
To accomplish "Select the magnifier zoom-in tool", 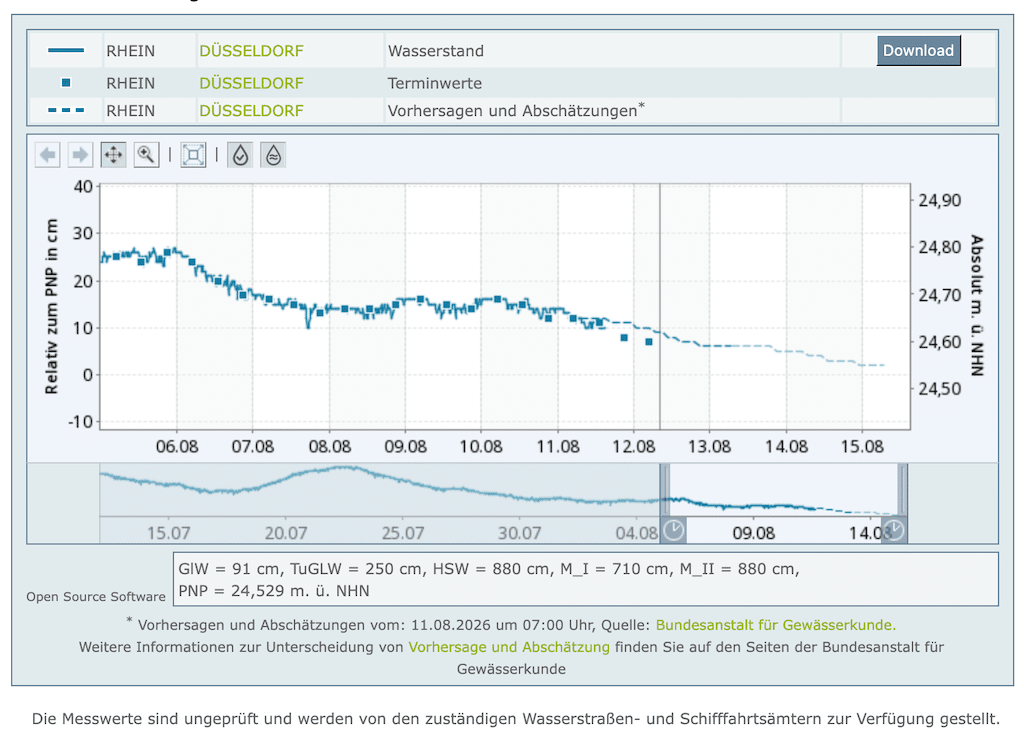I will point(146,155).
